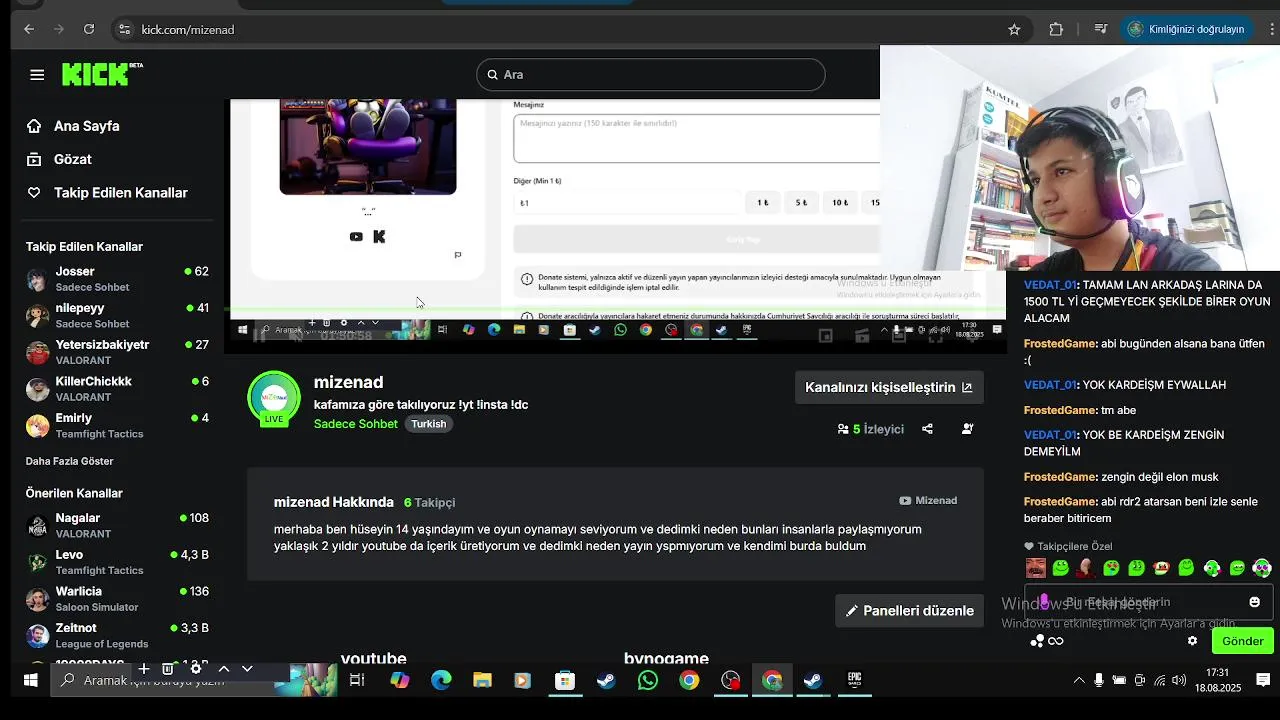The image size is (1280, 720).
Task: Select 10 ₺ donation amount in stream
Action: [840, 203]
